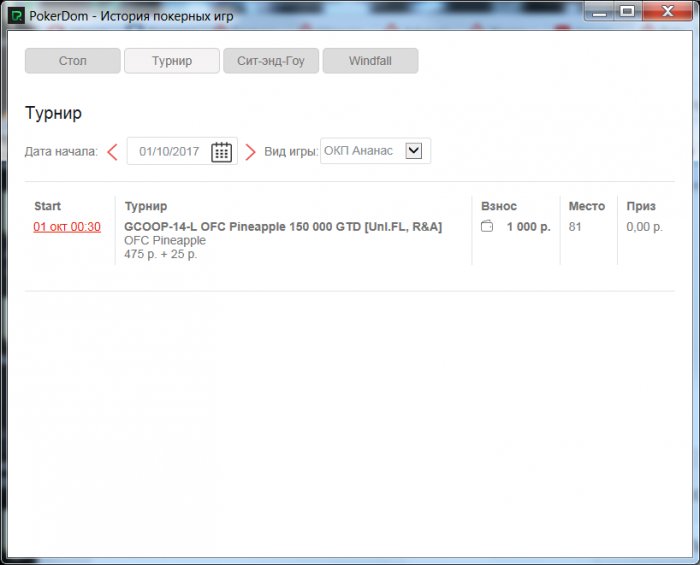Switch to the Windfall tab
Screen dimensions: 700x565
[x=371, y=61]
